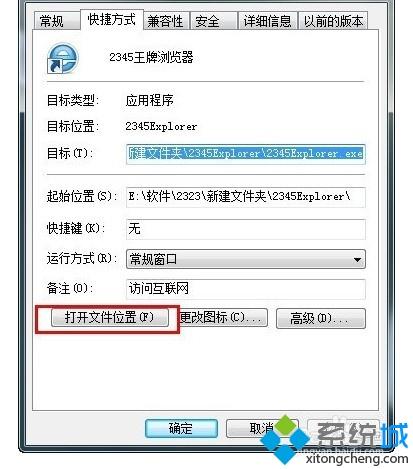Open the 兼容性 tab
The image size is (413, 469).
(x=166, y=21)
